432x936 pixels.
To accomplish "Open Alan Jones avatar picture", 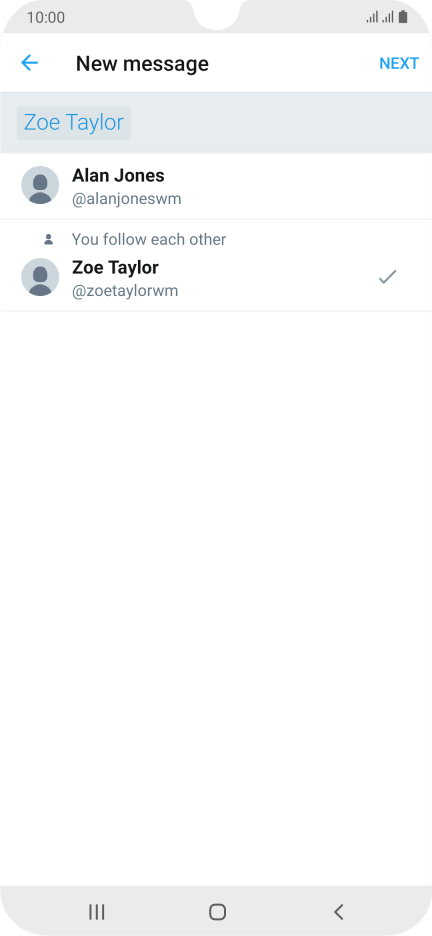I will 40,185.
